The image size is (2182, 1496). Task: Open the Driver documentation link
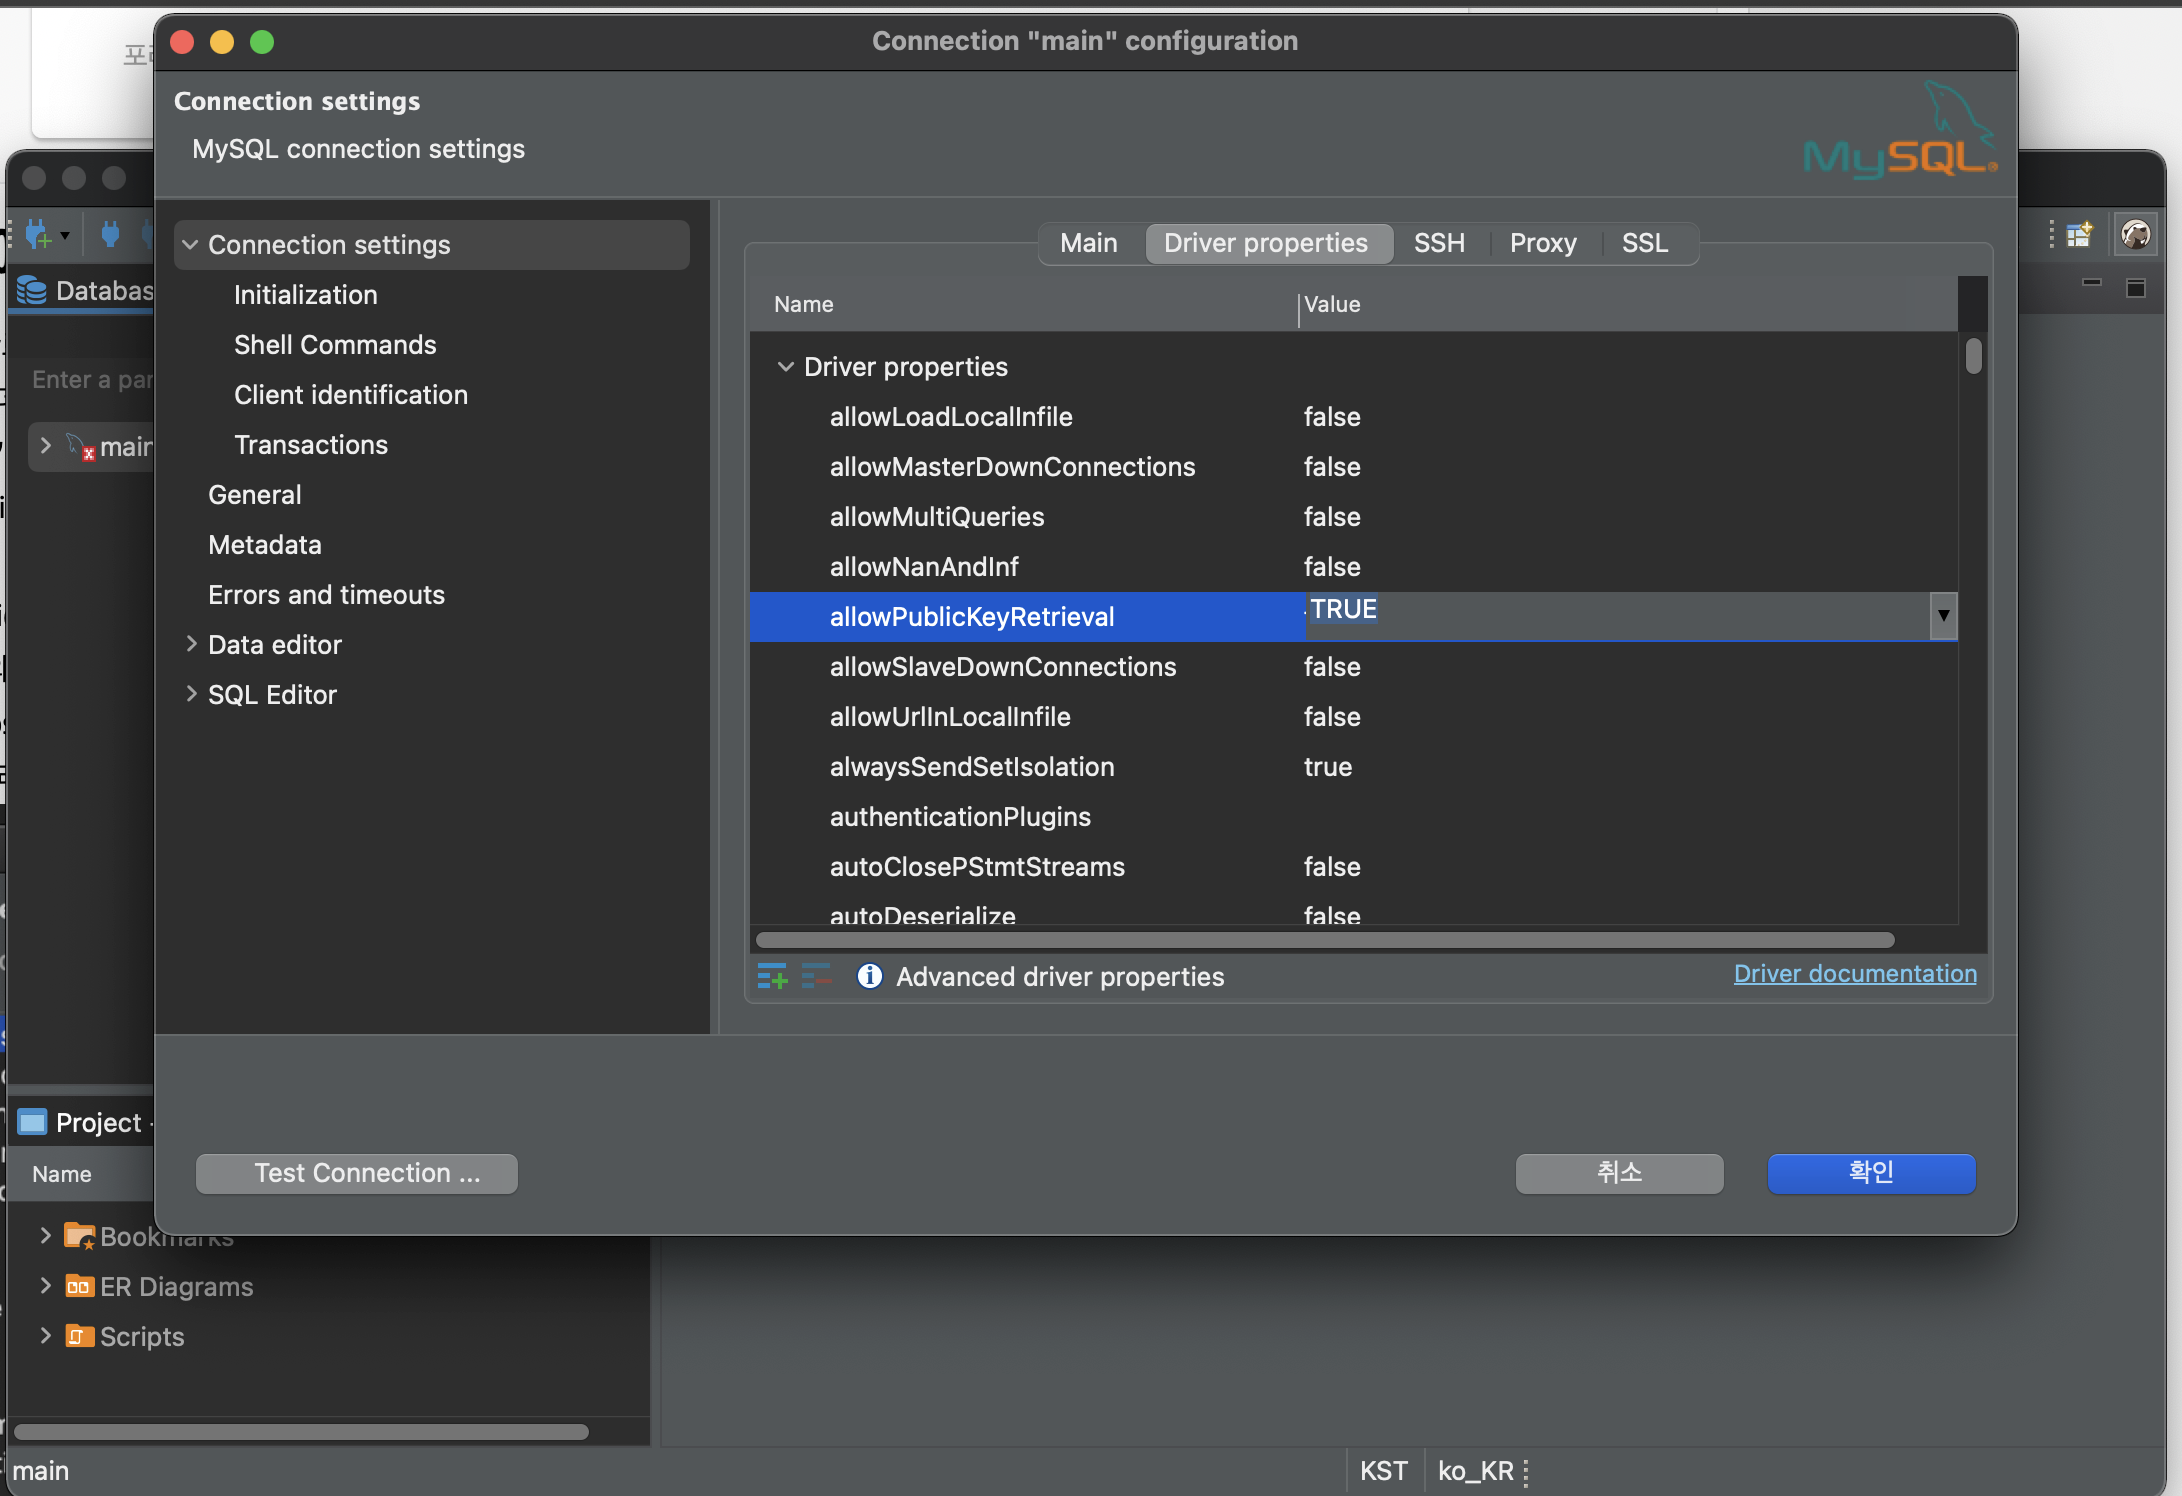[1854, 974]
